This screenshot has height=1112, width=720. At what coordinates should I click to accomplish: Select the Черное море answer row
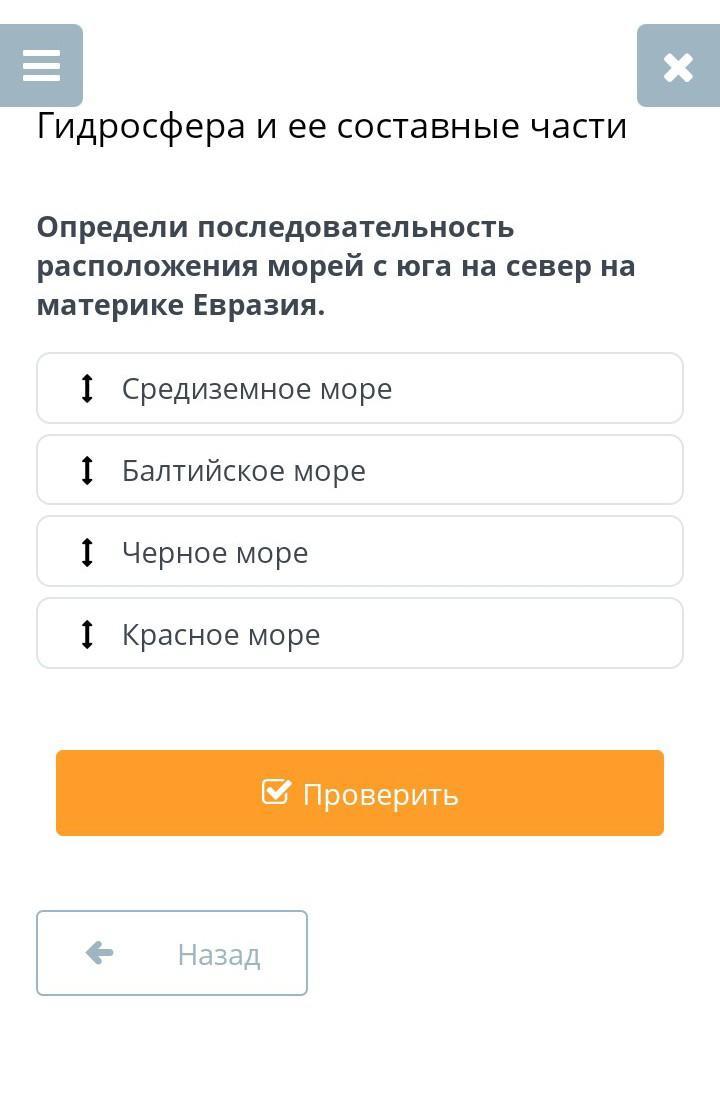[360, 552]
